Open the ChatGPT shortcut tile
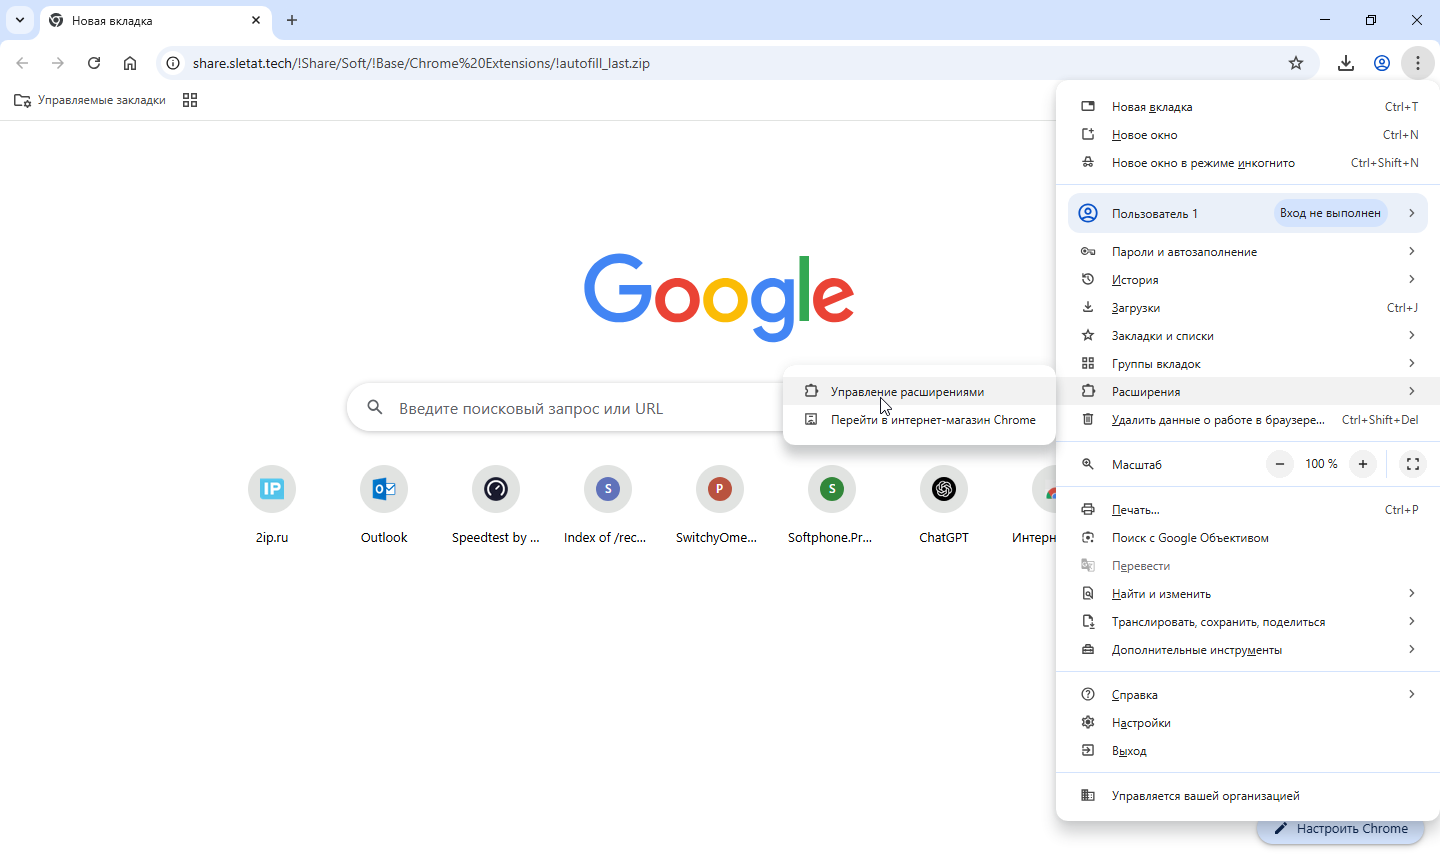1440x860 pixels. pyautogui.click(x=944, y=489)
